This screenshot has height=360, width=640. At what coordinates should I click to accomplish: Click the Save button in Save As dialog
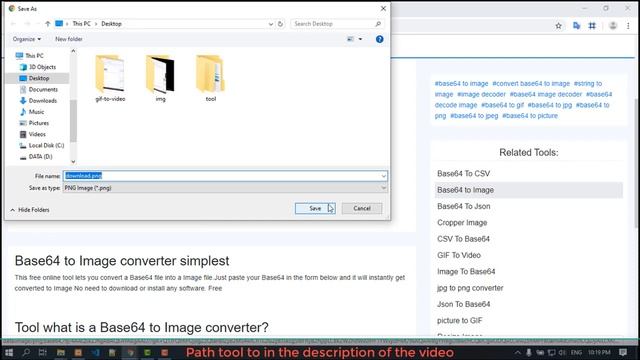(x=315, y=209)
